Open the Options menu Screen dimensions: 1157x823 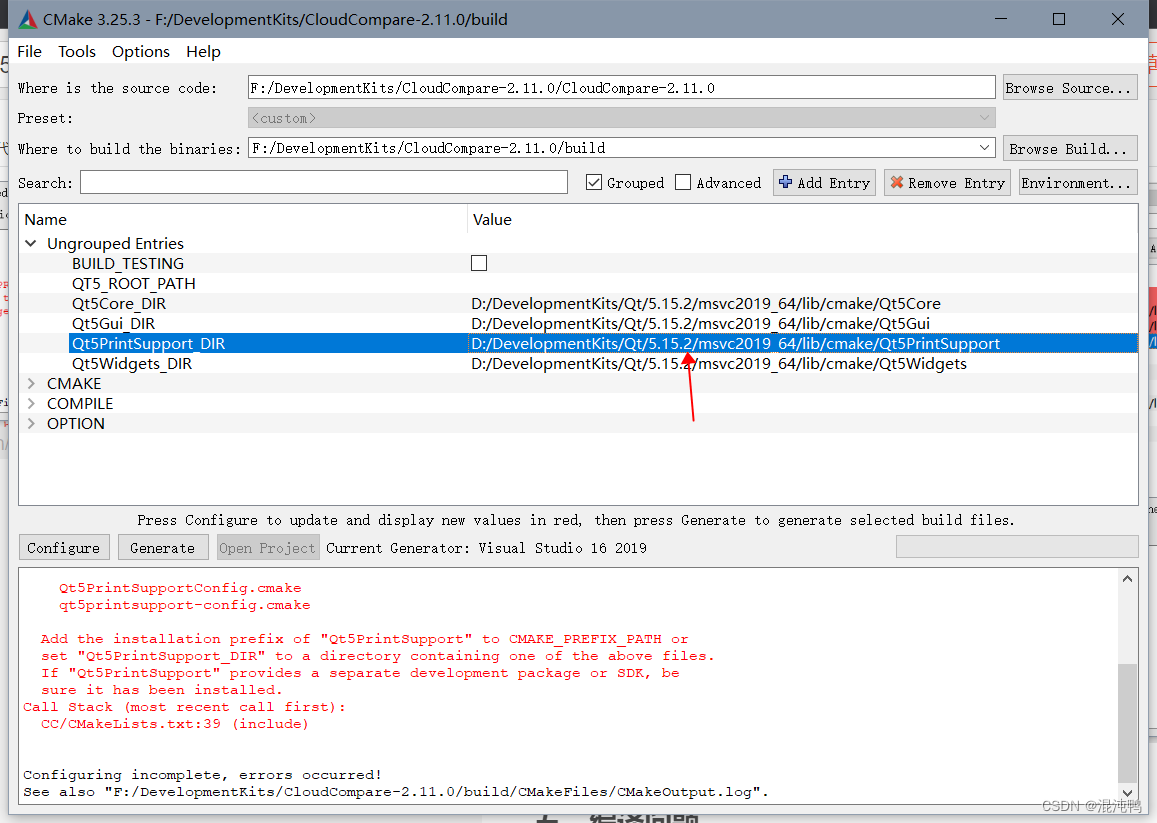tap(141, 52)
